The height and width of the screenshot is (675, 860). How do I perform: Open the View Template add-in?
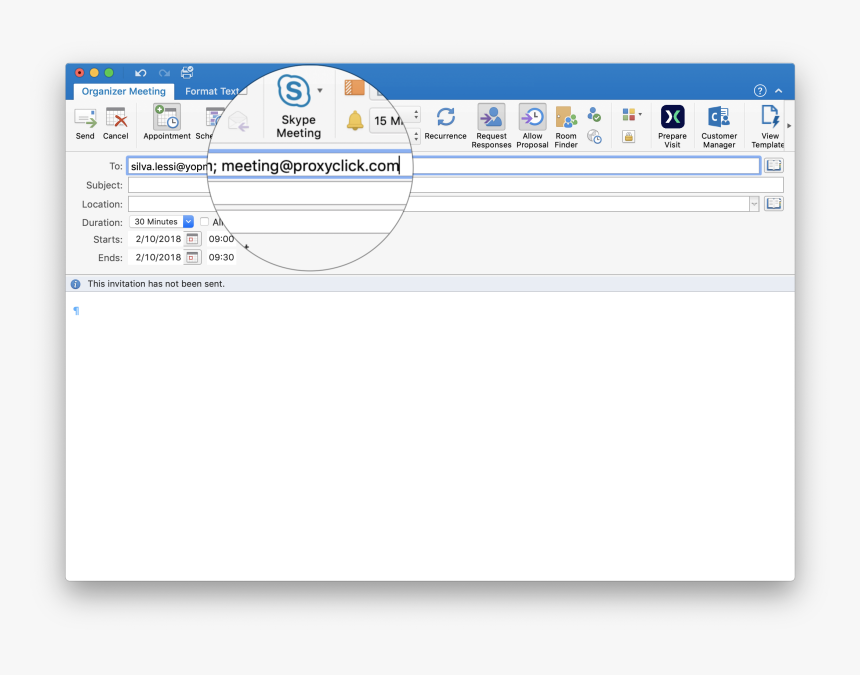click(x=768, y=127)
